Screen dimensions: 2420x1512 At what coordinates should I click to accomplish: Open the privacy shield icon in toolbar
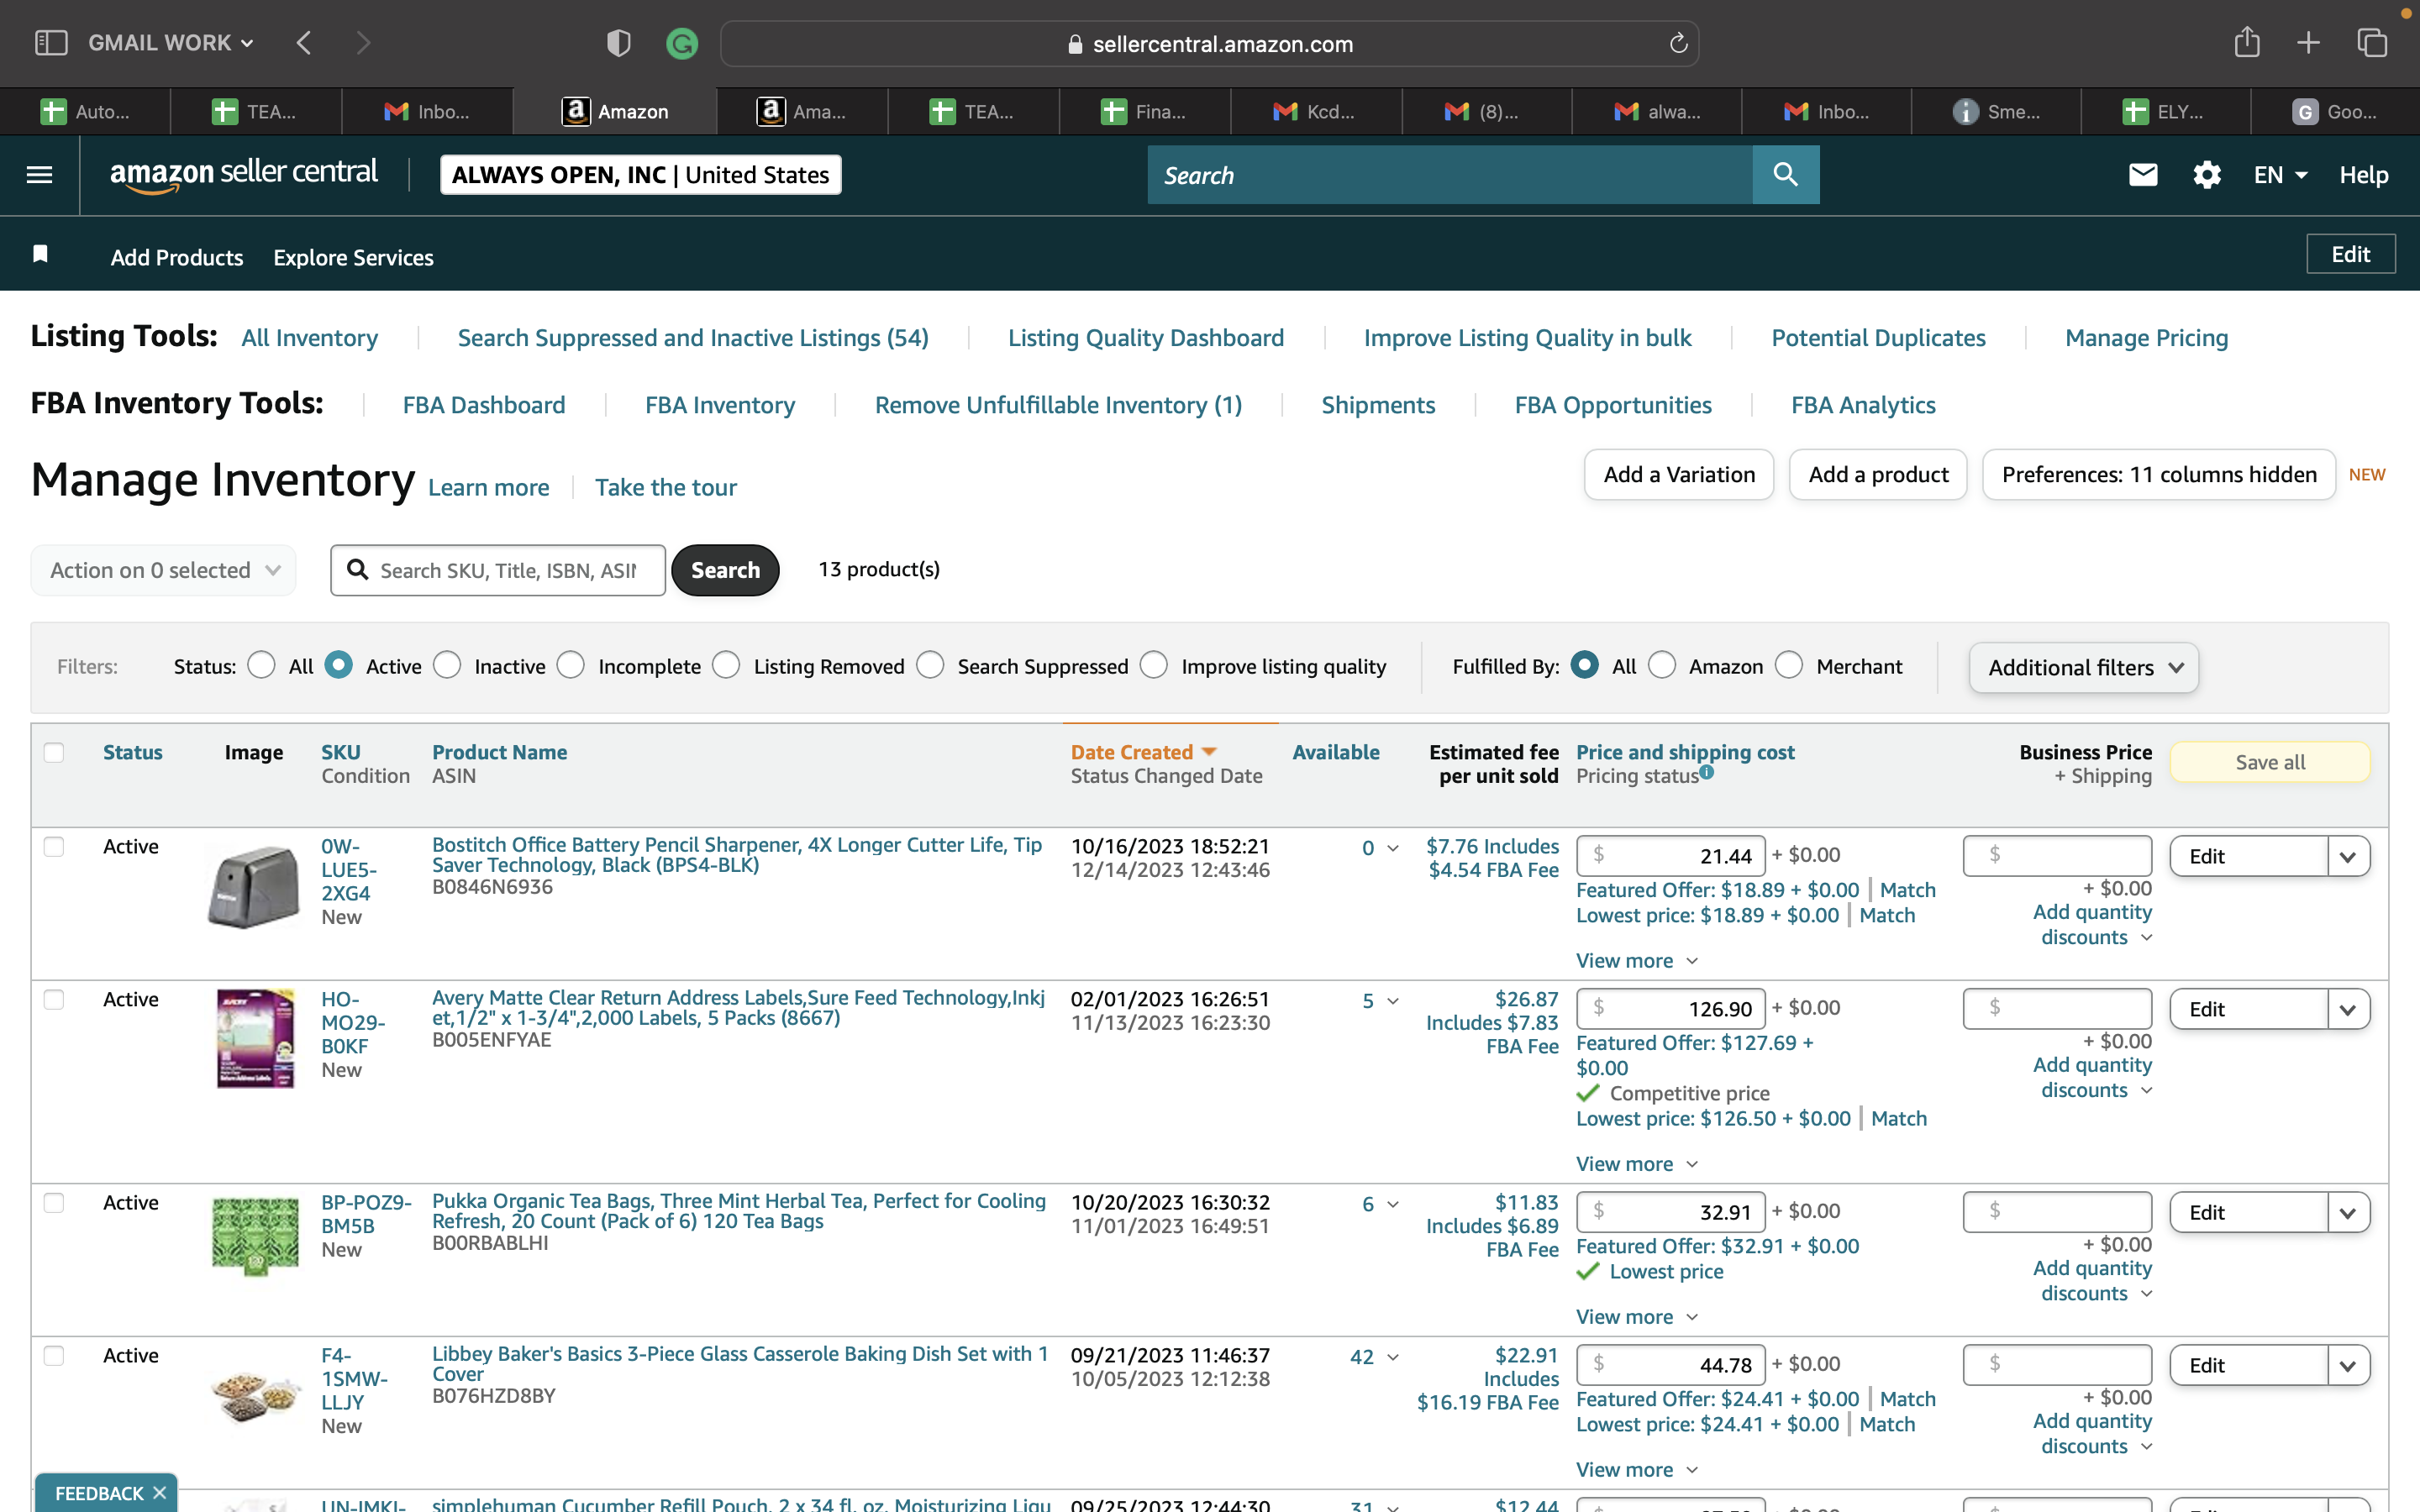click(619, 43)
